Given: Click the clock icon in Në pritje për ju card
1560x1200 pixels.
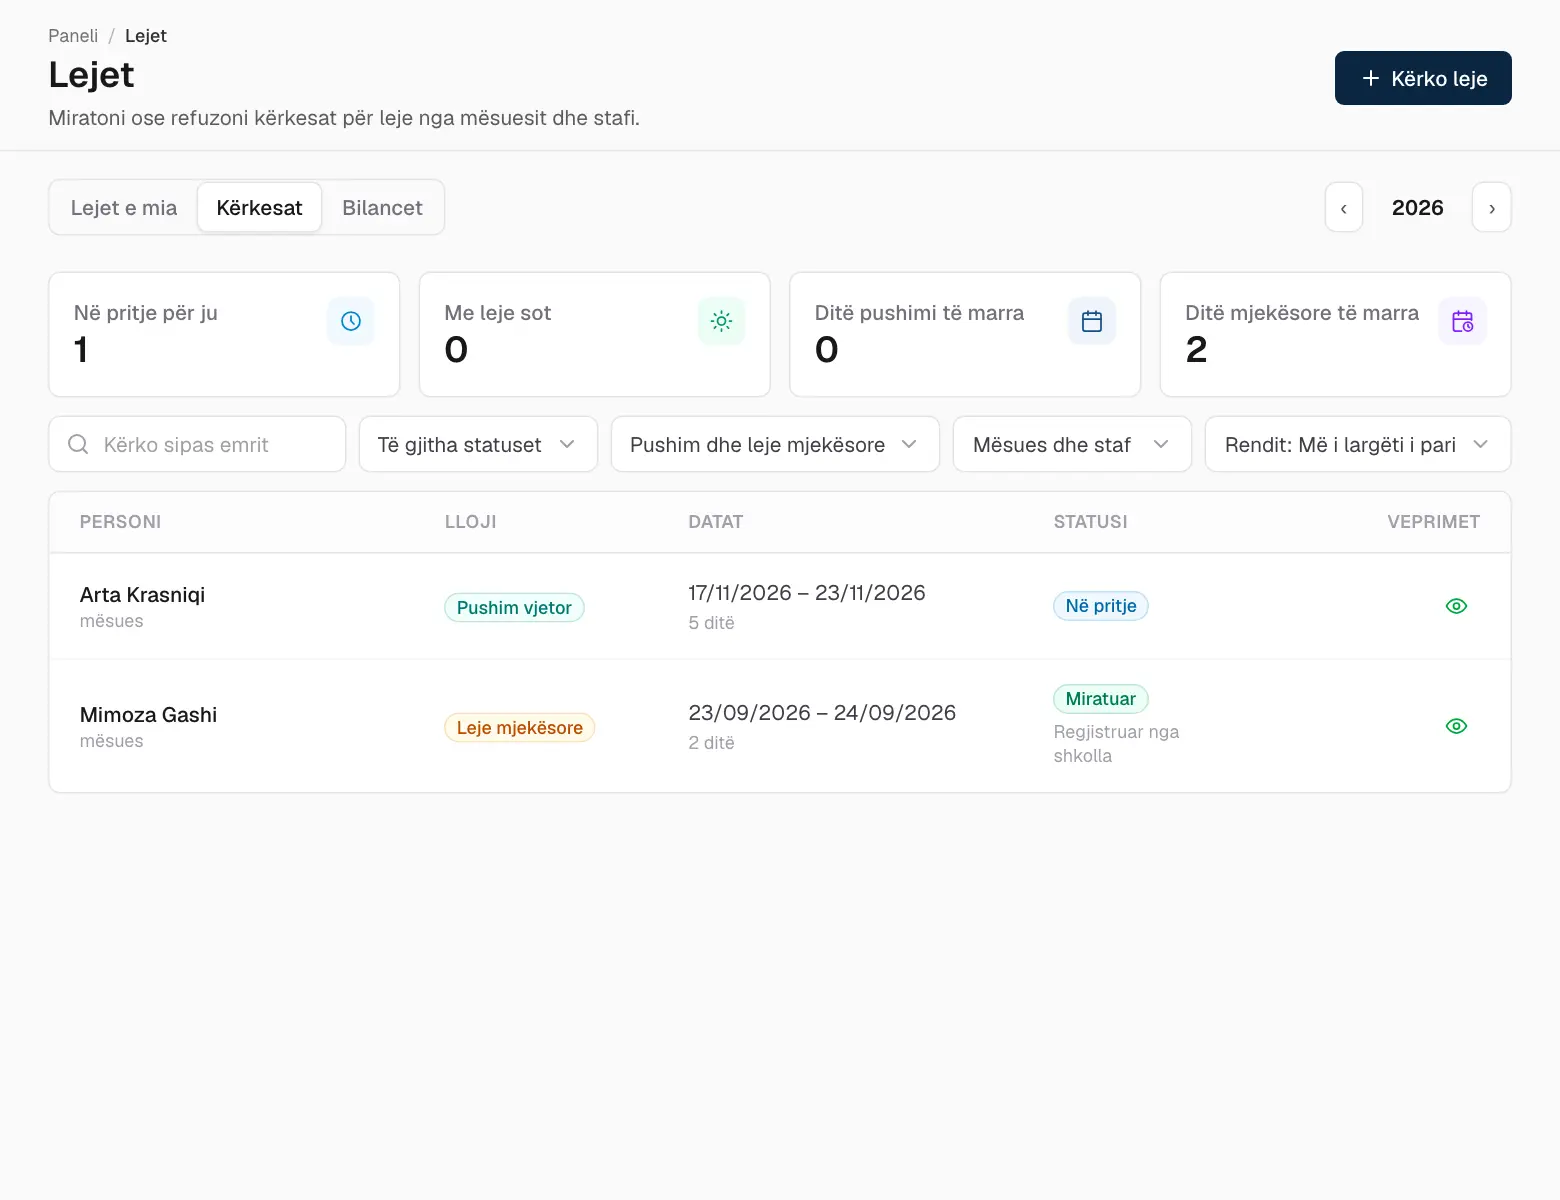Looking at the screenshot, I should 351,321.
